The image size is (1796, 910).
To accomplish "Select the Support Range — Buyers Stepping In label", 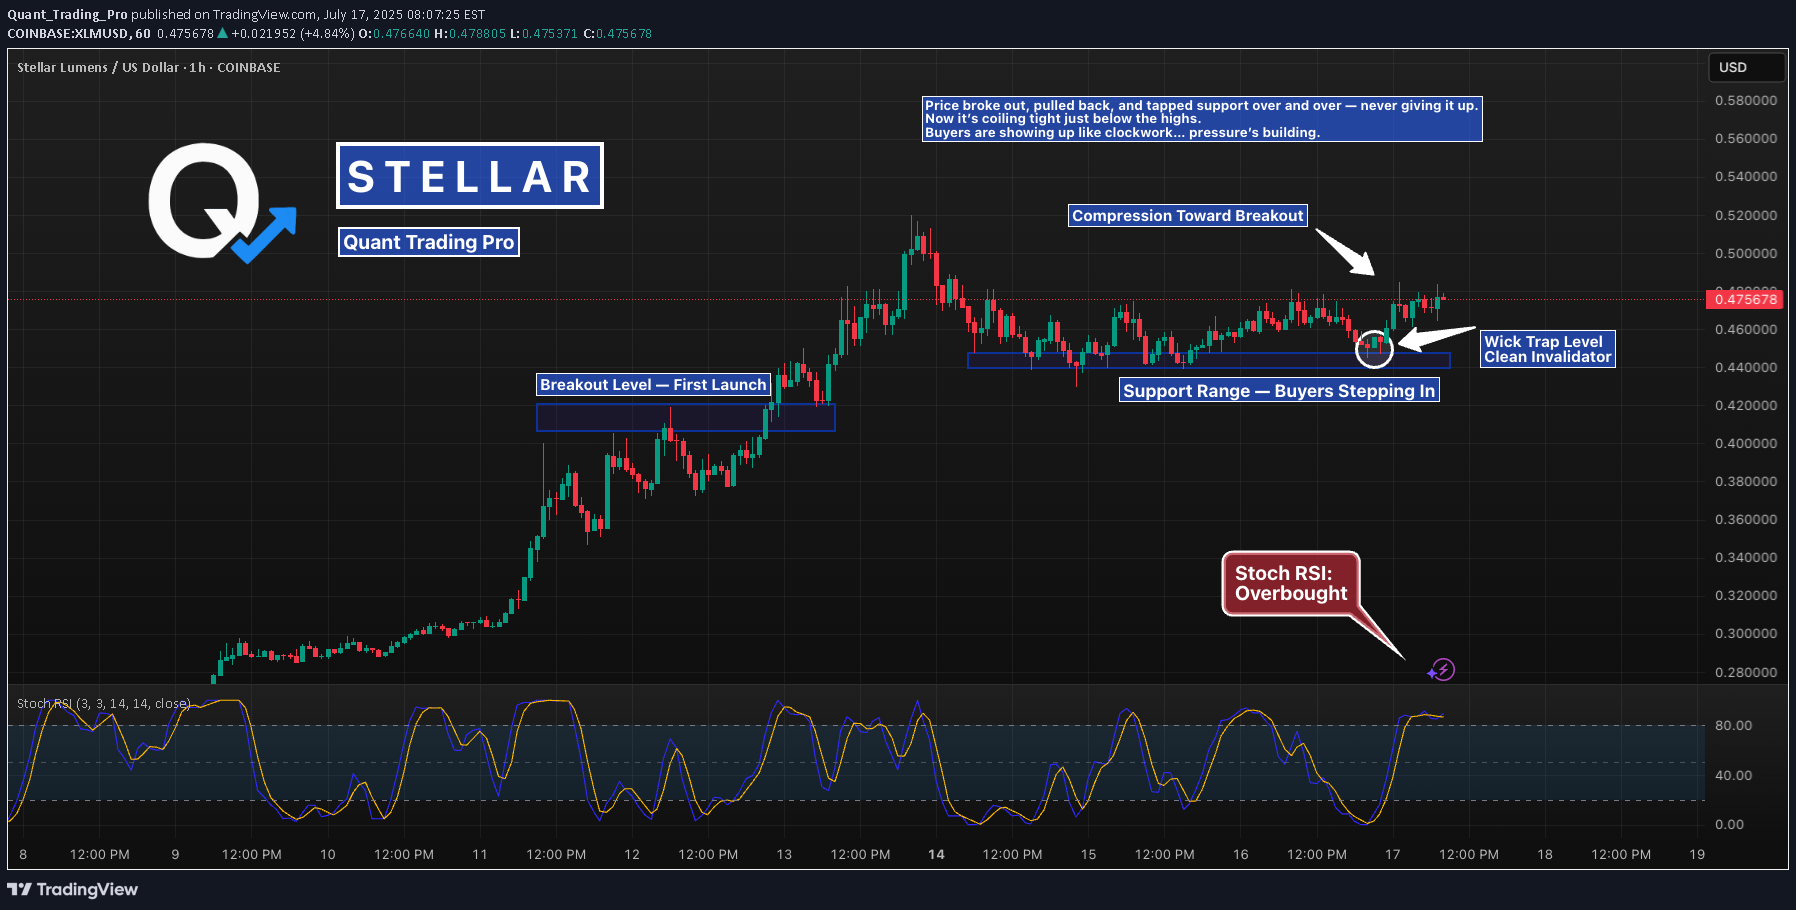I will pos(1279,391).
